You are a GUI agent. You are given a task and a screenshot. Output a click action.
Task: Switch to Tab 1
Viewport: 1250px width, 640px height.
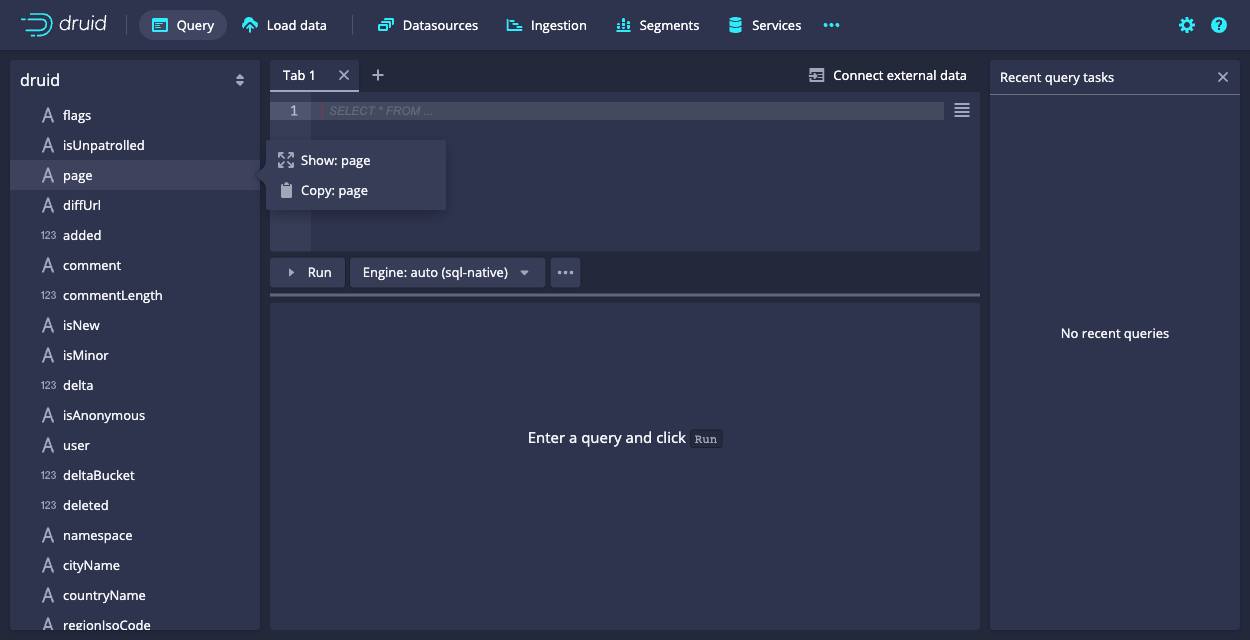click(299, 75)
